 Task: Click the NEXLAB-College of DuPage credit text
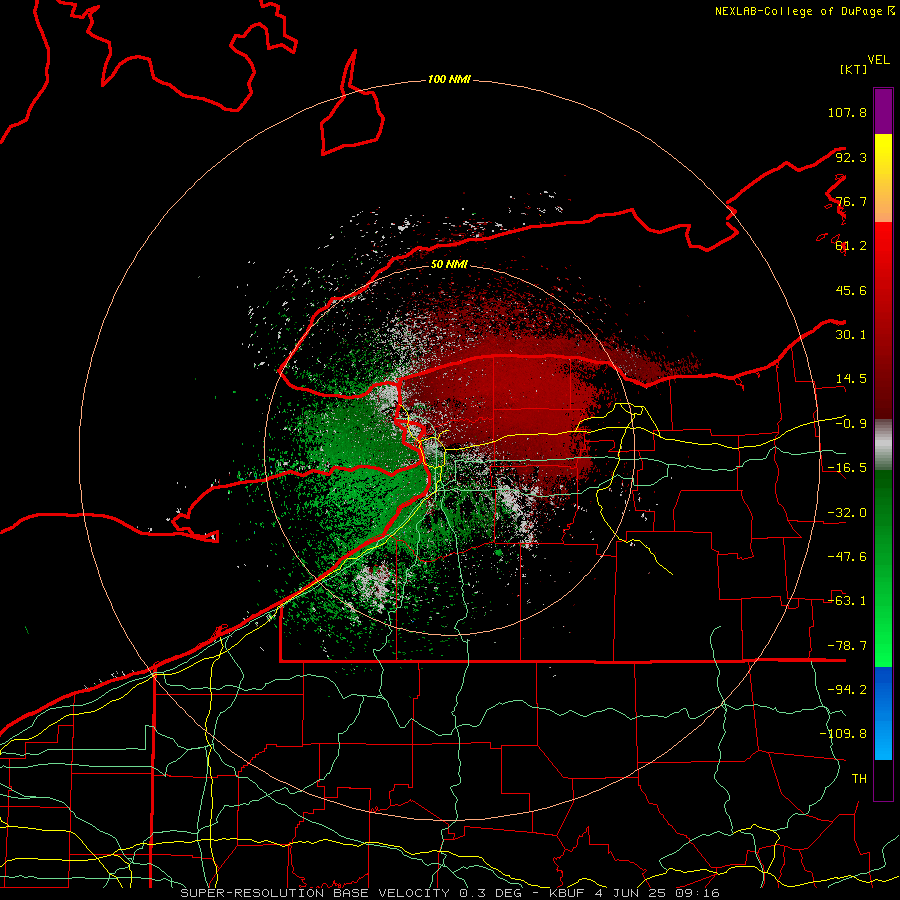799,11
